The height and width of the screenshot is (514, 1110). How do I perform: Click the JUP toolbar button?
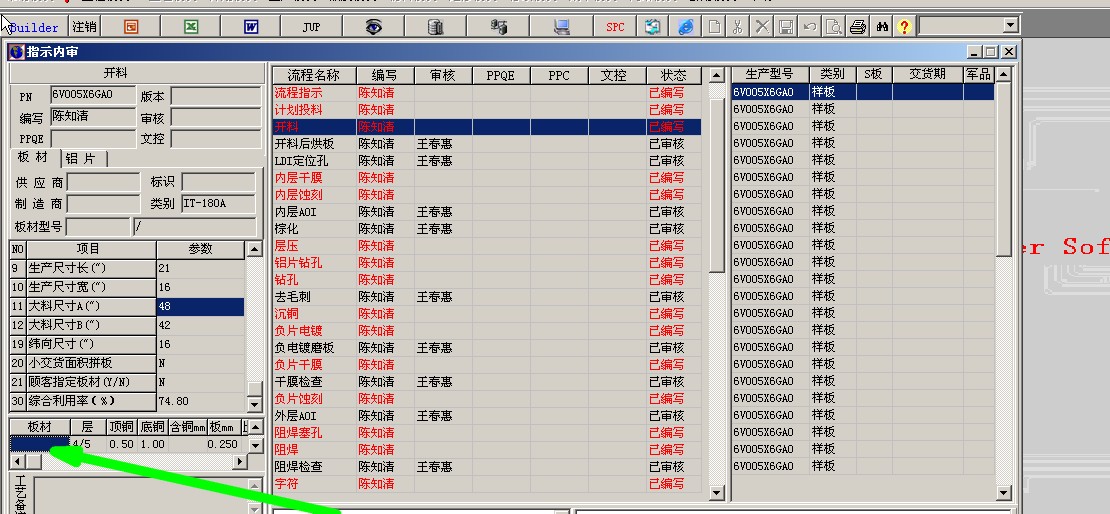(311, 27)
